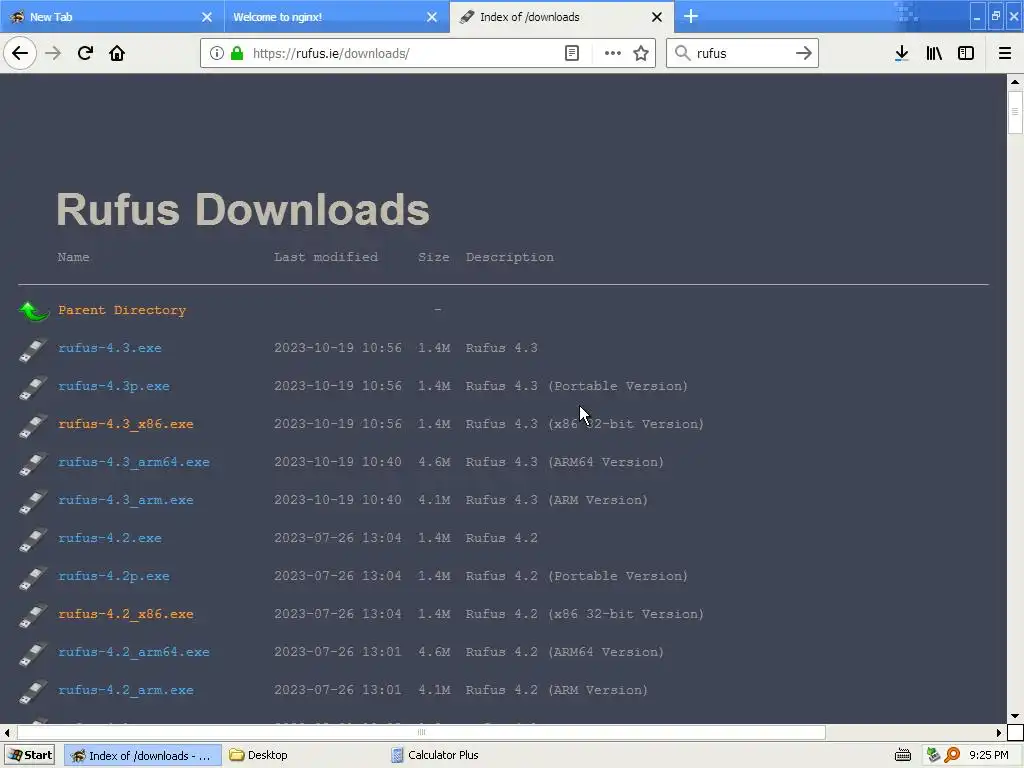Screen dimensions: 1024x768
Task: Open the browser home page
Action: click(117, 53)
